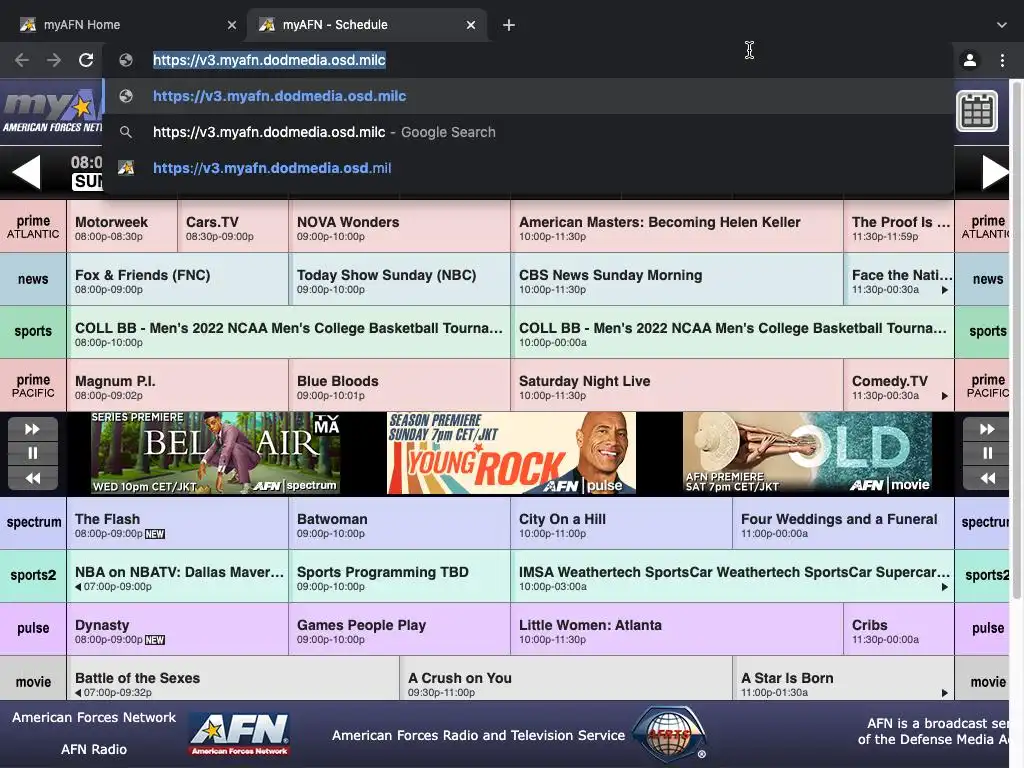The image size is (1024, 768).
Task: Select the left sports channel label
Action: pos(33,332)
